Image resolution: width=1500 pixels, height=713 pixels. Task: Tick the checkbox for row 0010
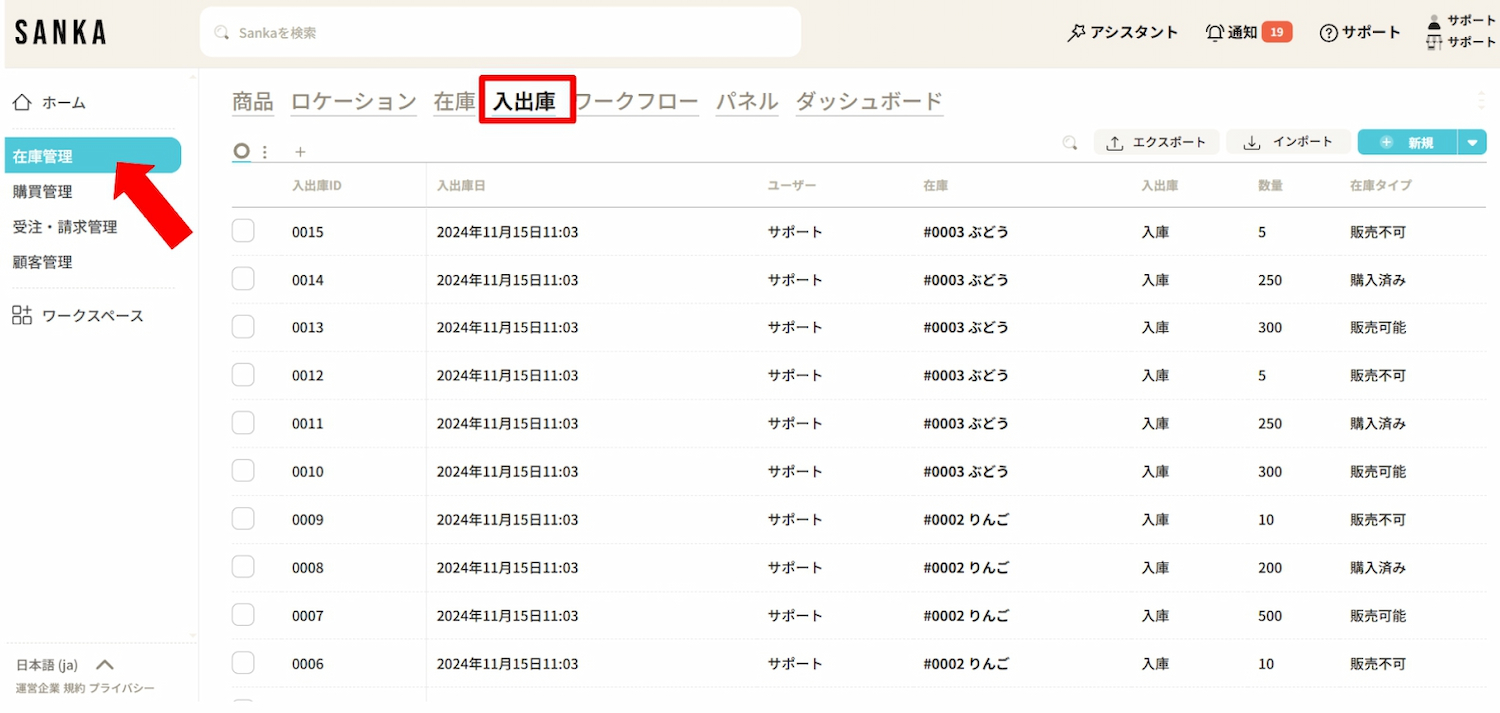click(x=243, y=471)
